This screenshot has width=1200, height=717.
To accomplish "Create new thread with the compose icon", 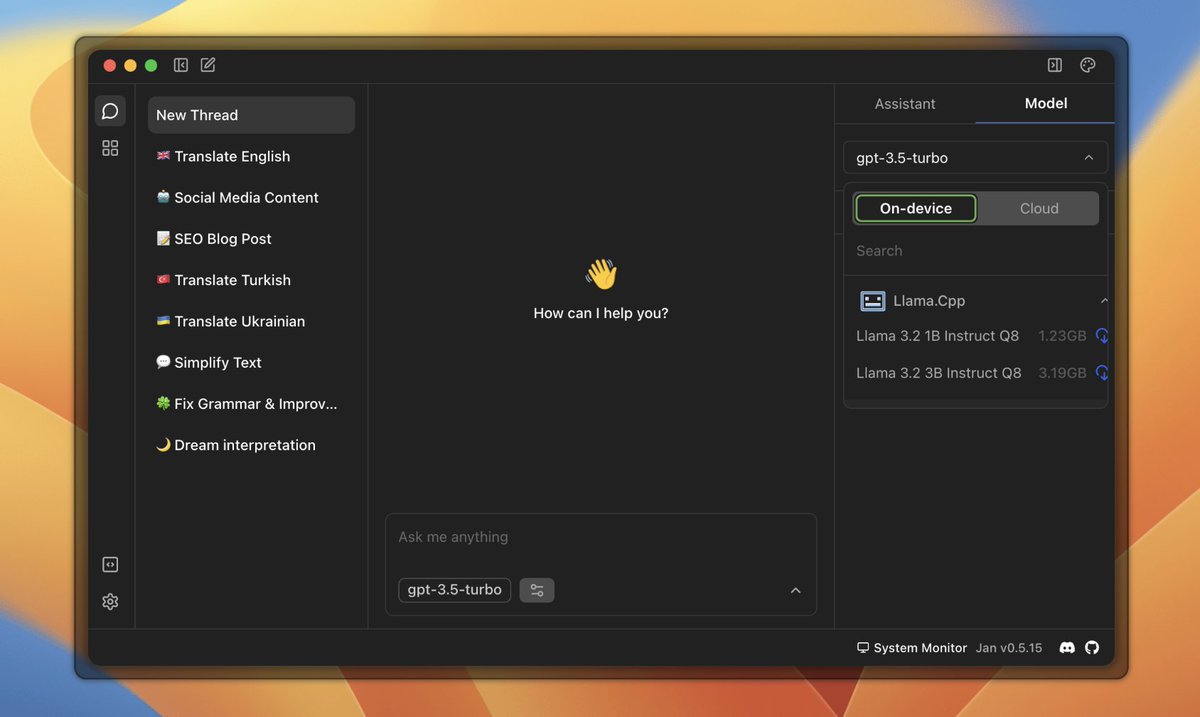I will 208,65.
